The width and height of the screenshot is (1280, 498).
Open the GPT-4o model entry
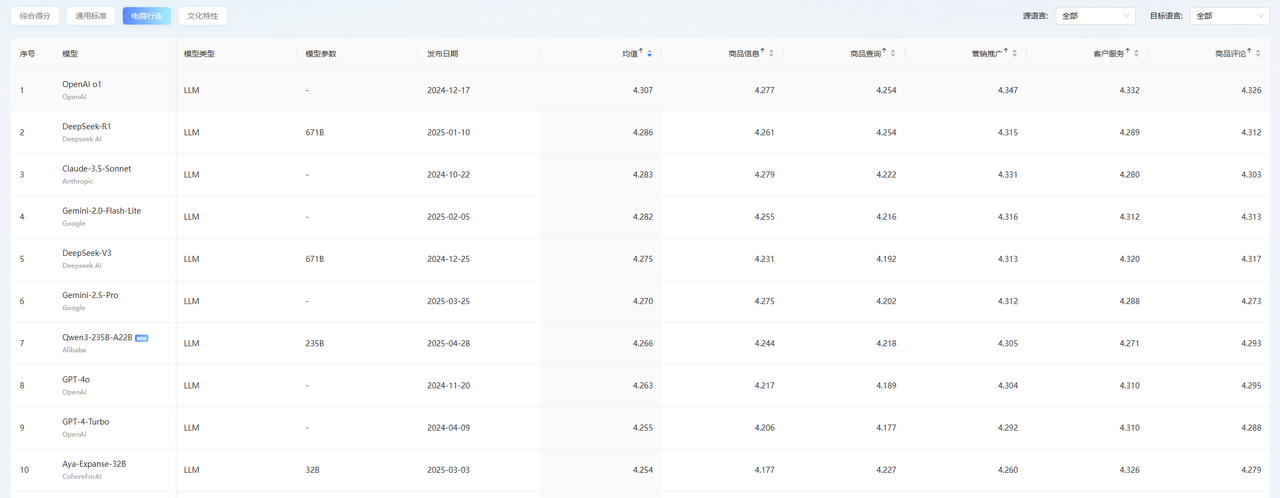(x=76, y=379)
